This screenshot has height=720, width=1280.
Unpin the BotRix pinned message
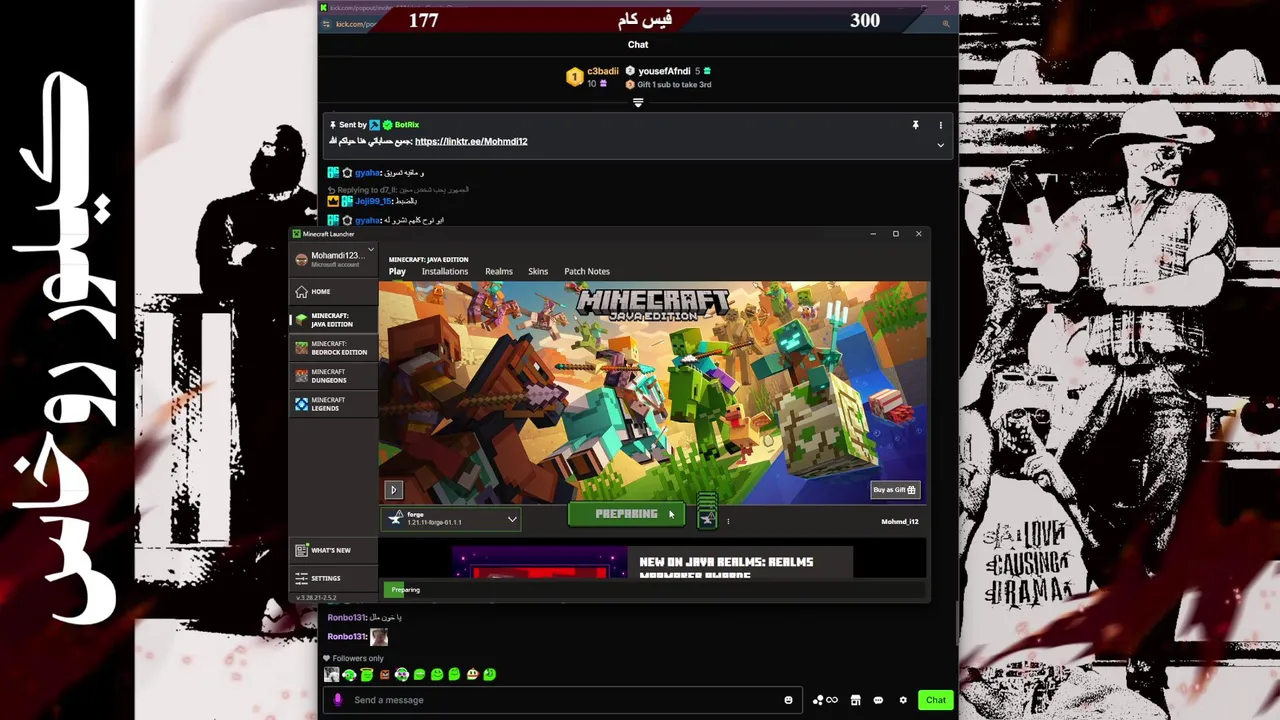point(915,125)
